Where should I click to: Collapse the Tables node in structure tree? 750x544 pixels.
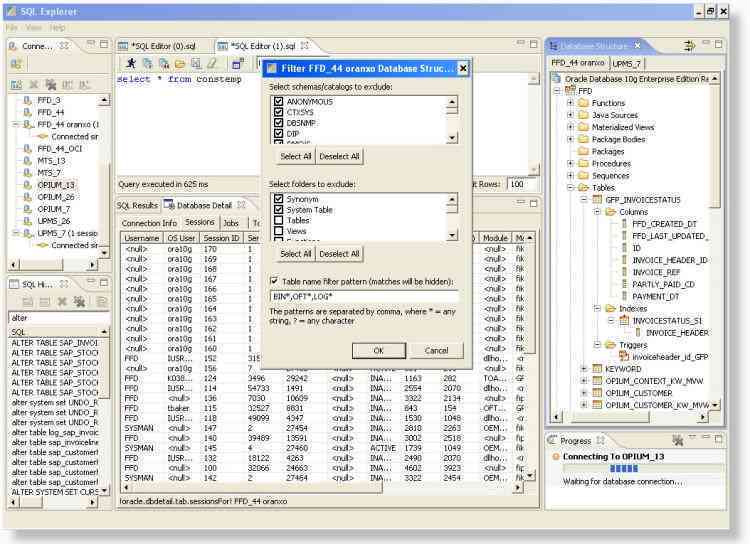tap(570, 188)
